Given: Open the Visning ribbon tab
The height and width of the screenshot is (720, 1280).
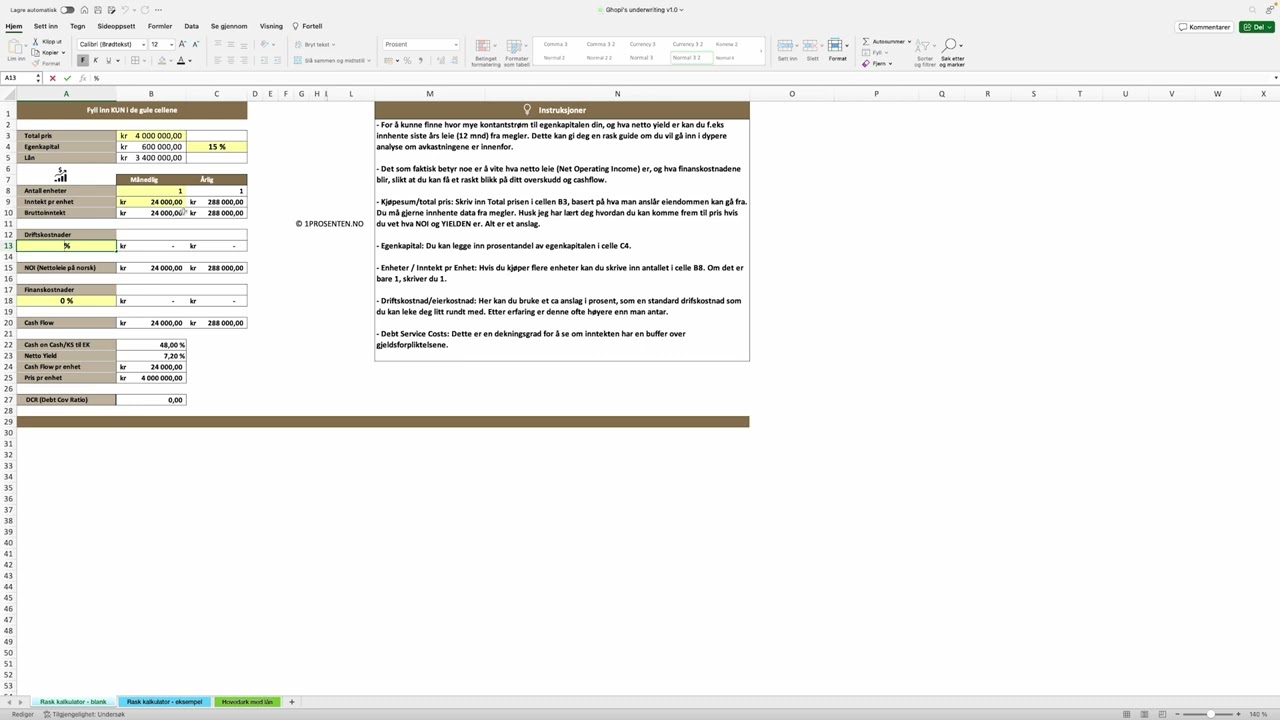Looking at the screenshot, I should [x=271, y=26].
